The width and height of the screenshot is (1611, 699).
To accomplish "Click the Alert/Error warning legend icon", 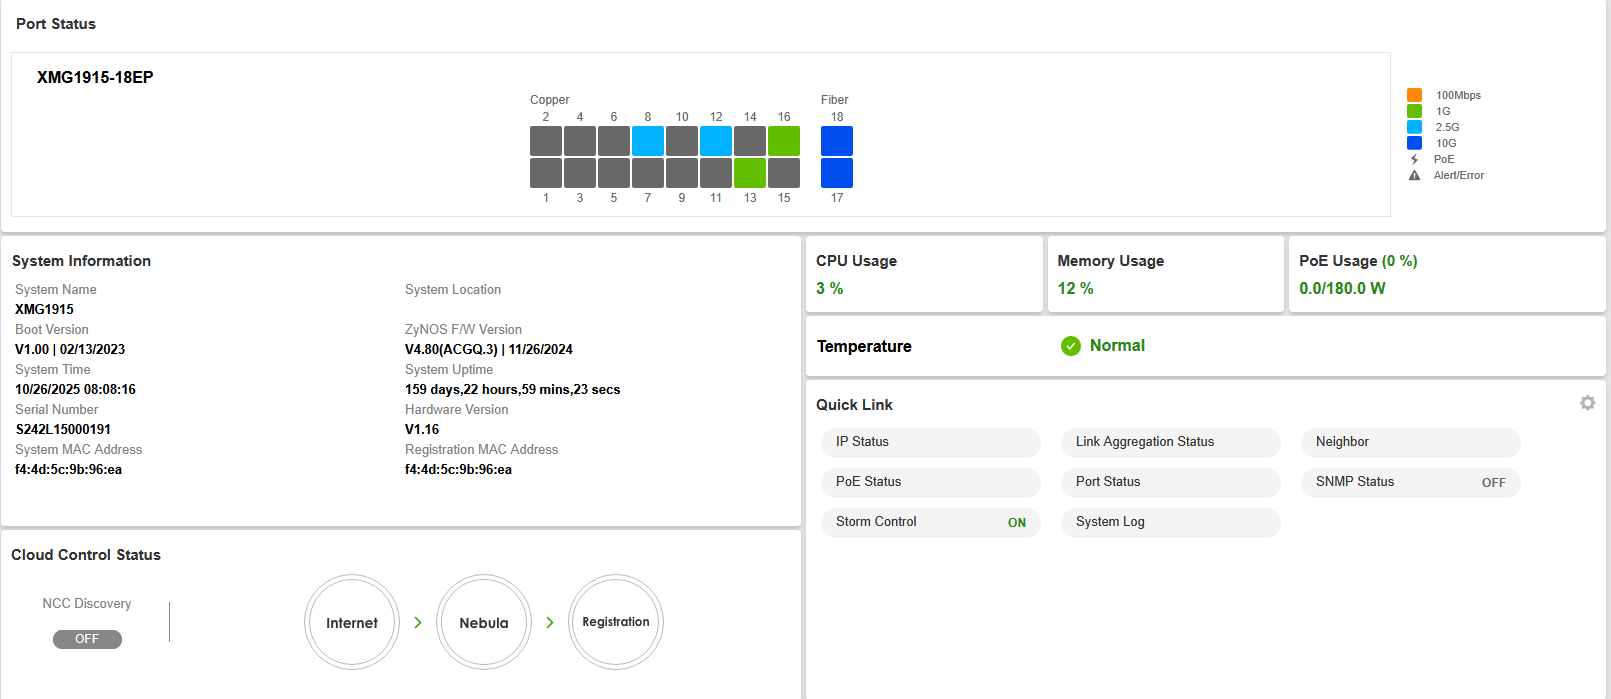I will pyautogui.click(x=1414, y=175).
